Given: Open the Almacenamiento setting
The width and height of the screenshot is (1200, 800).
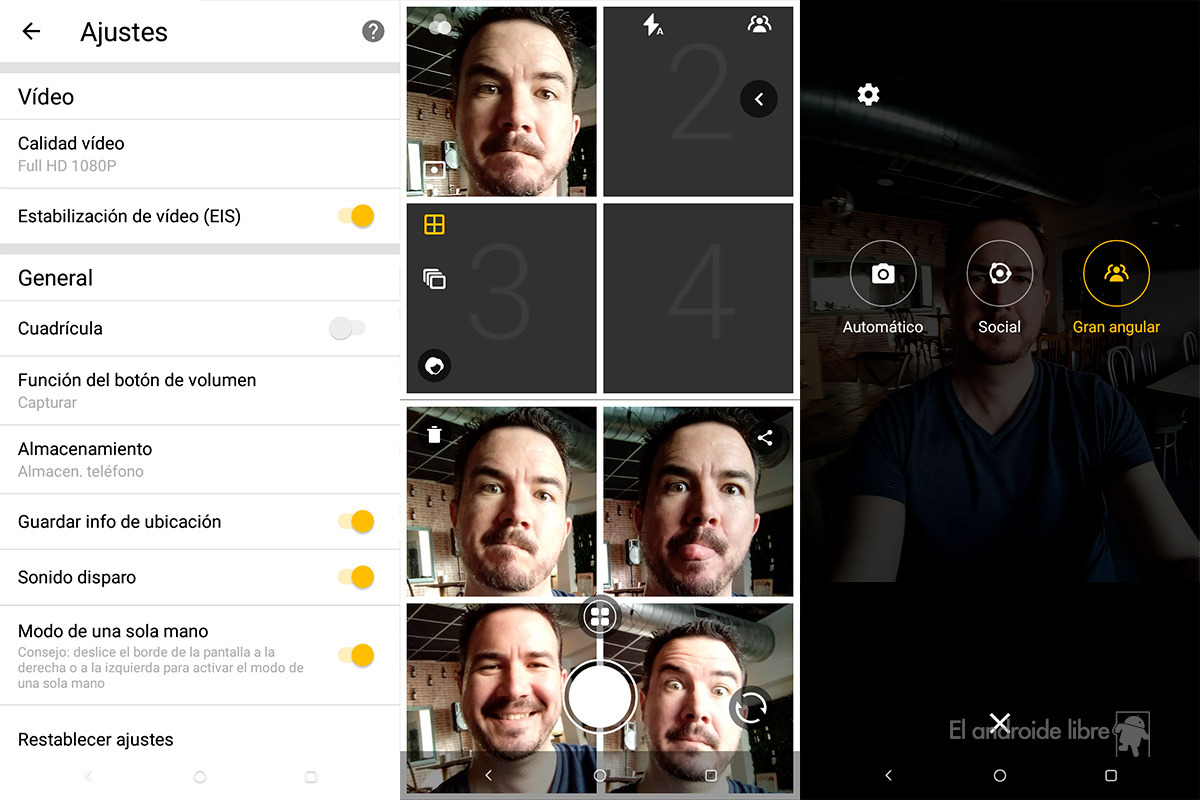Looking at the screenshot, I should [x=200, y=459].
